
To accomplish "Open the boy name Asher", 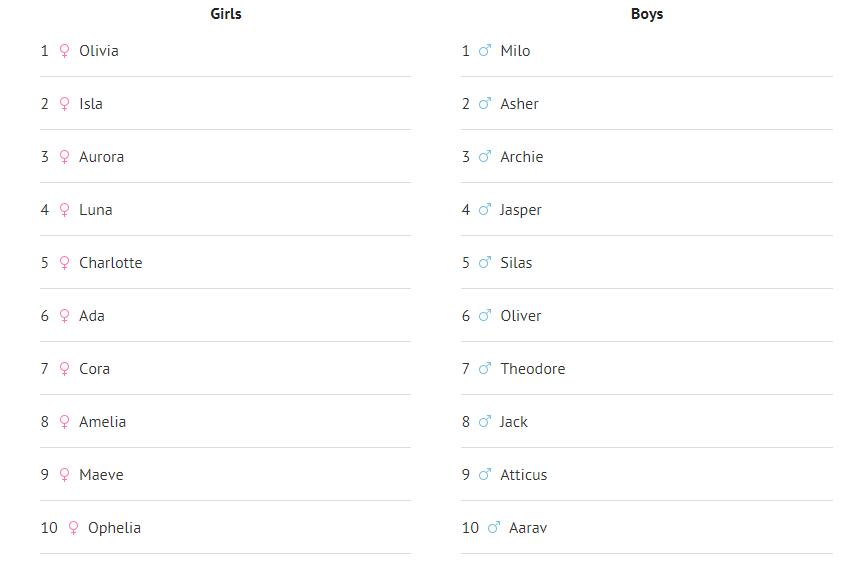I will [x=520, y=104].
